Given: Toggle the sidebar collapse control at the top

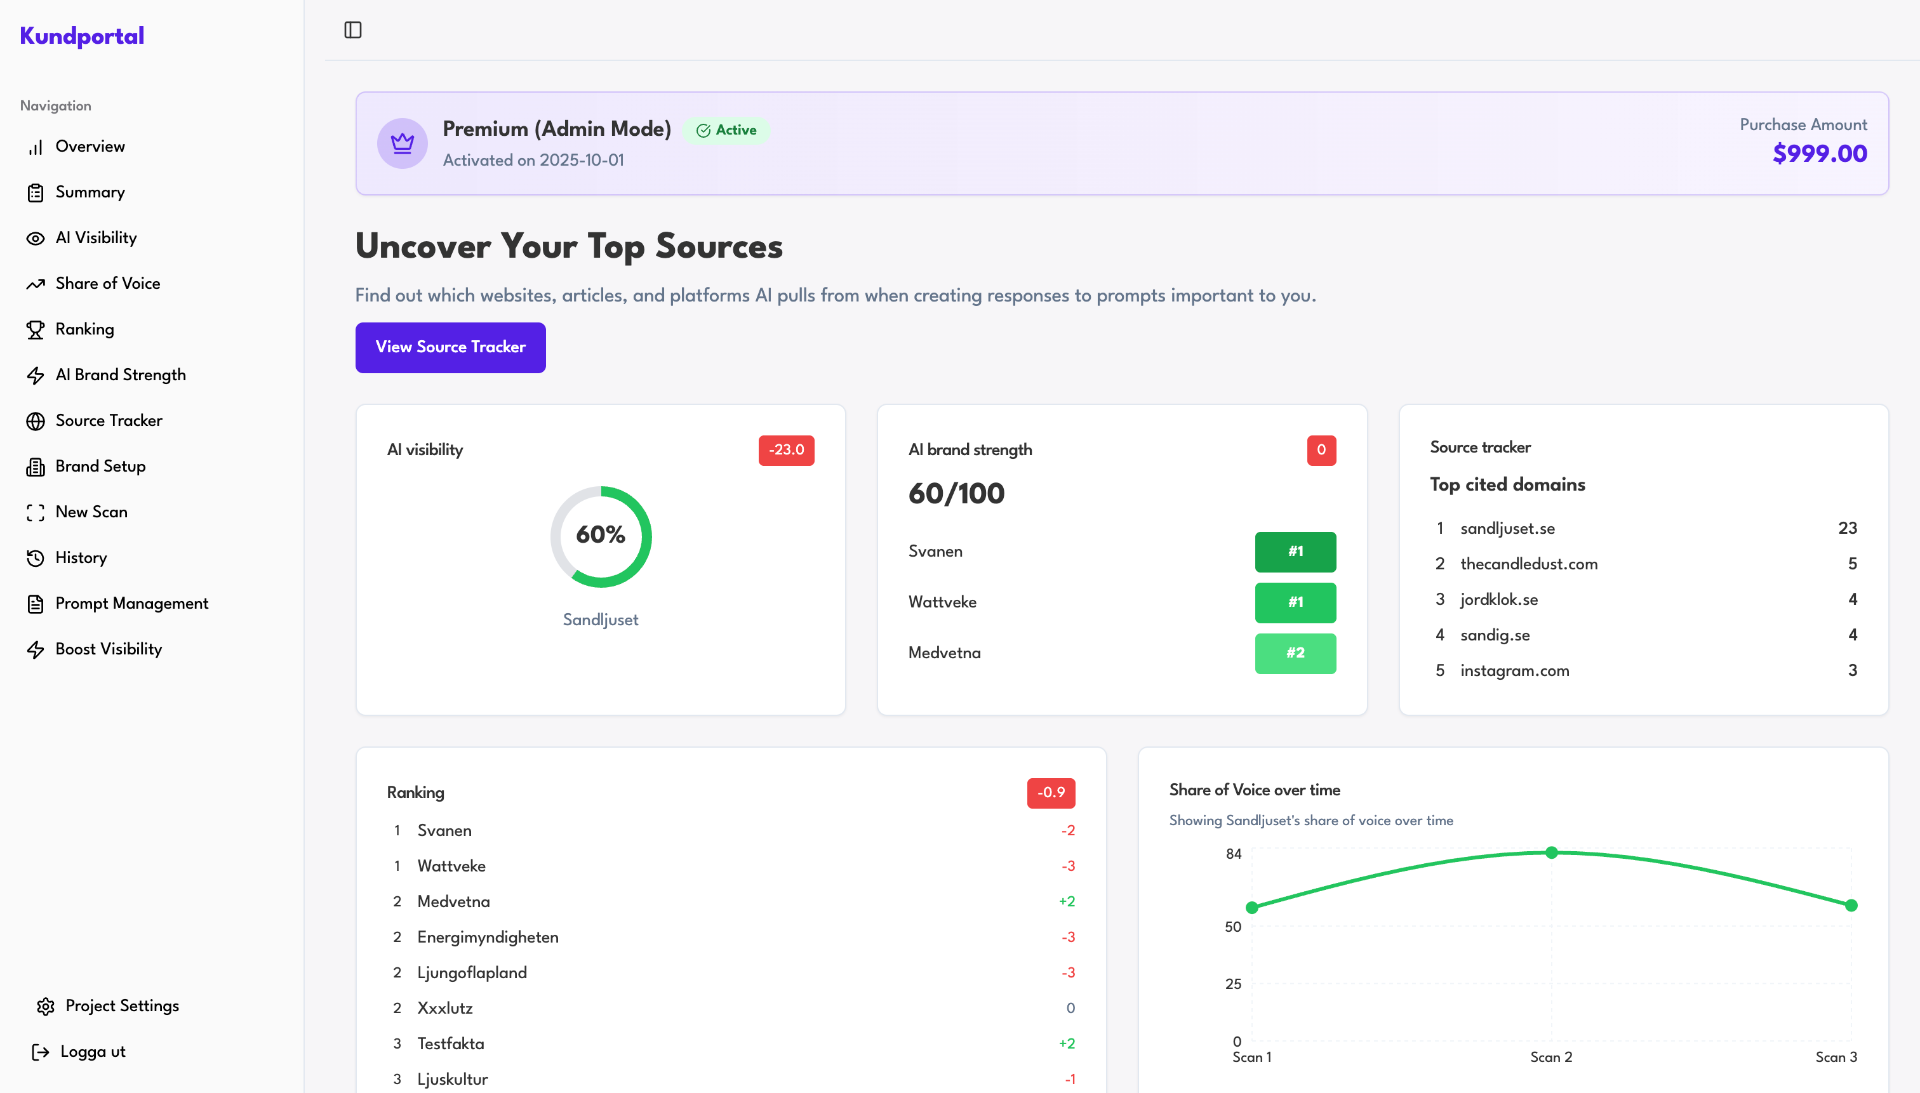Looking at the screenshot, I should (353, 29).
